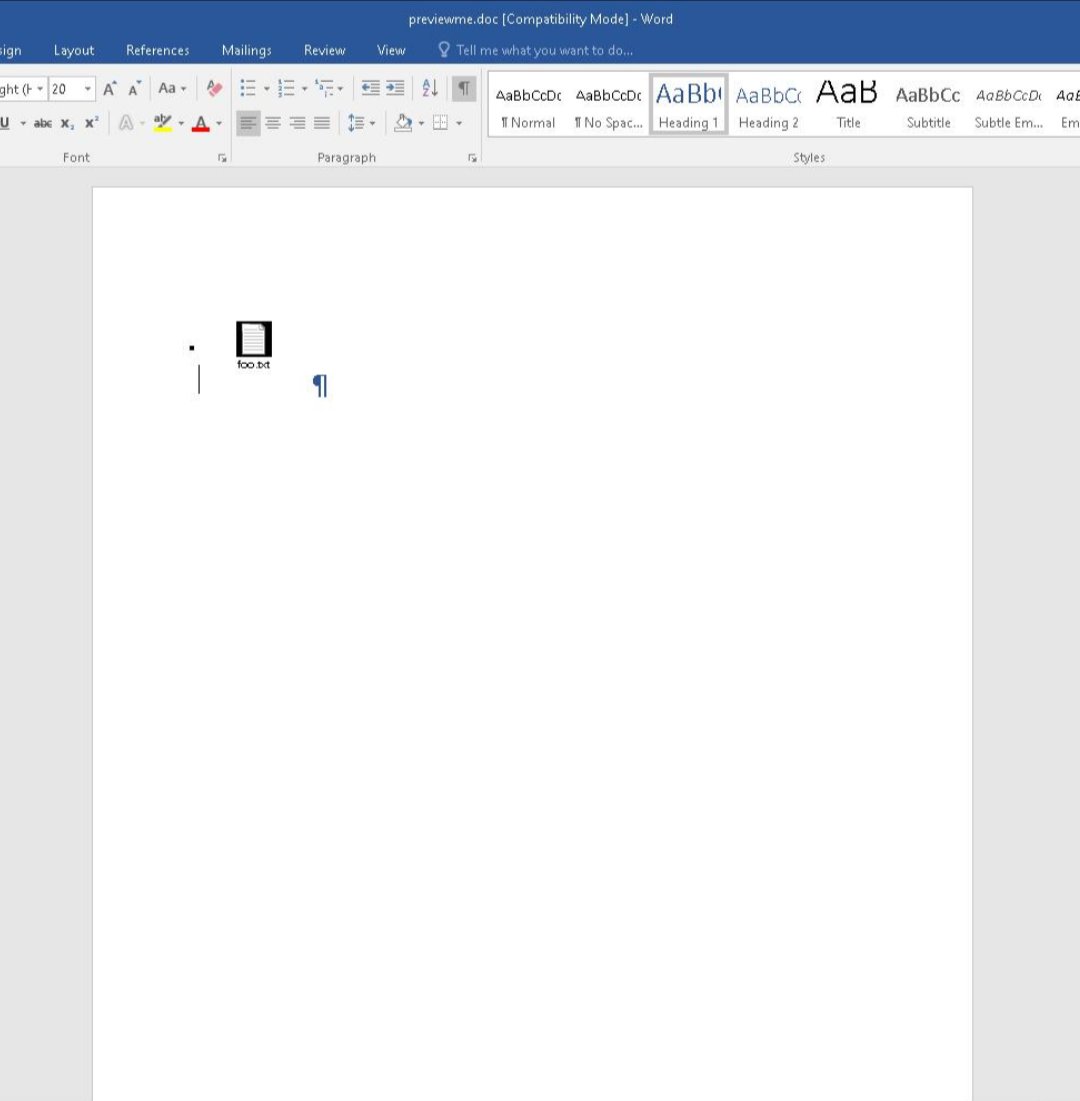
Task: Click the font size box showing 20
Action: pyautogui.click(x=65, y=89)
